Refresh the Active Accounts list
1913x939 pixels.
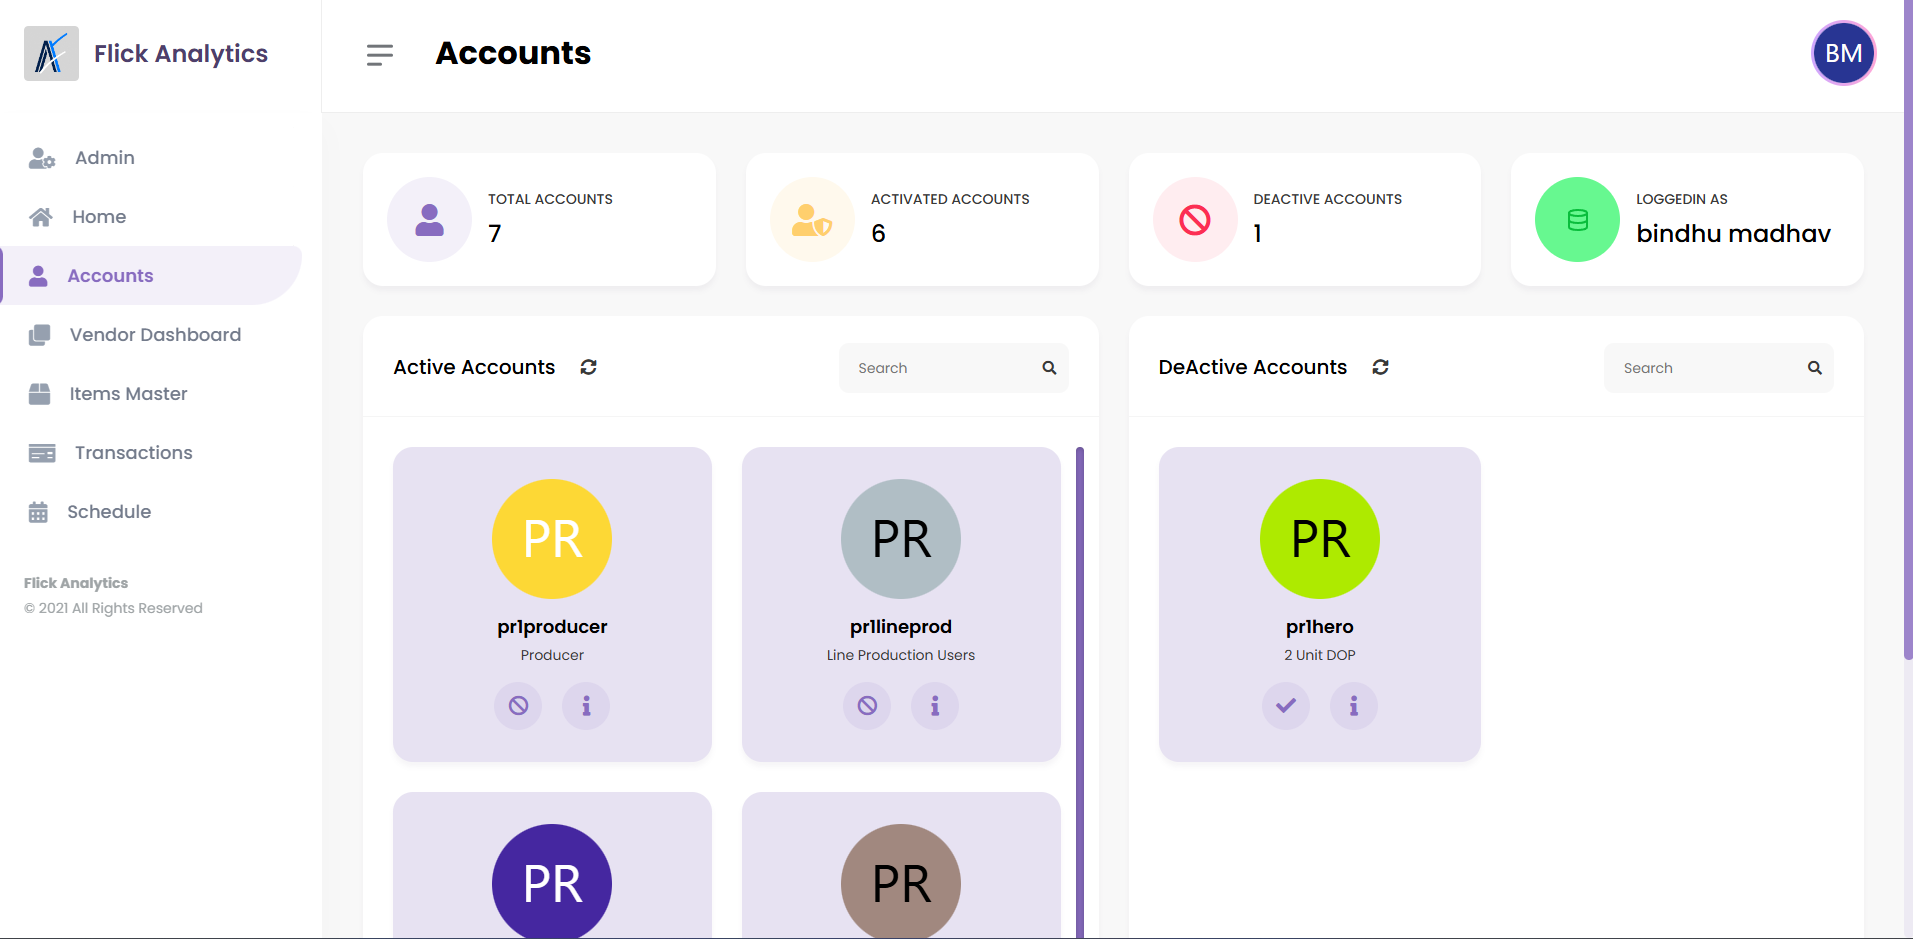(588, 367)
